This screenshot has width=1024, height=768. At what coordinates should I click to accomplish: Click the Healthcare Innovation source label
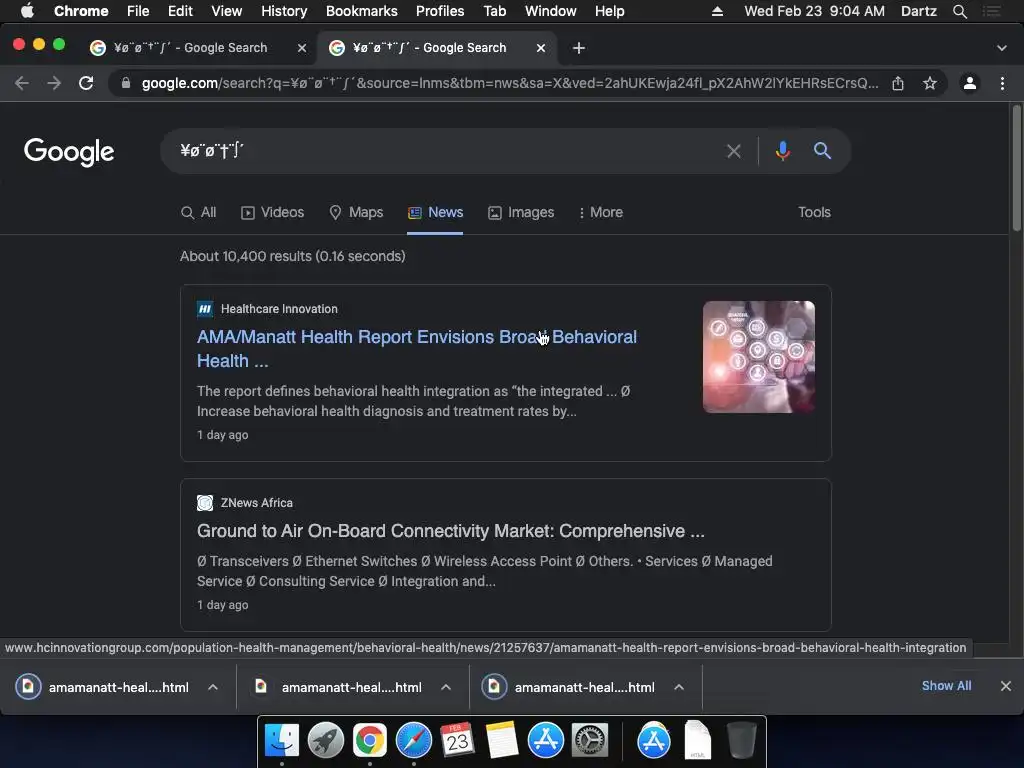(279, 309)
